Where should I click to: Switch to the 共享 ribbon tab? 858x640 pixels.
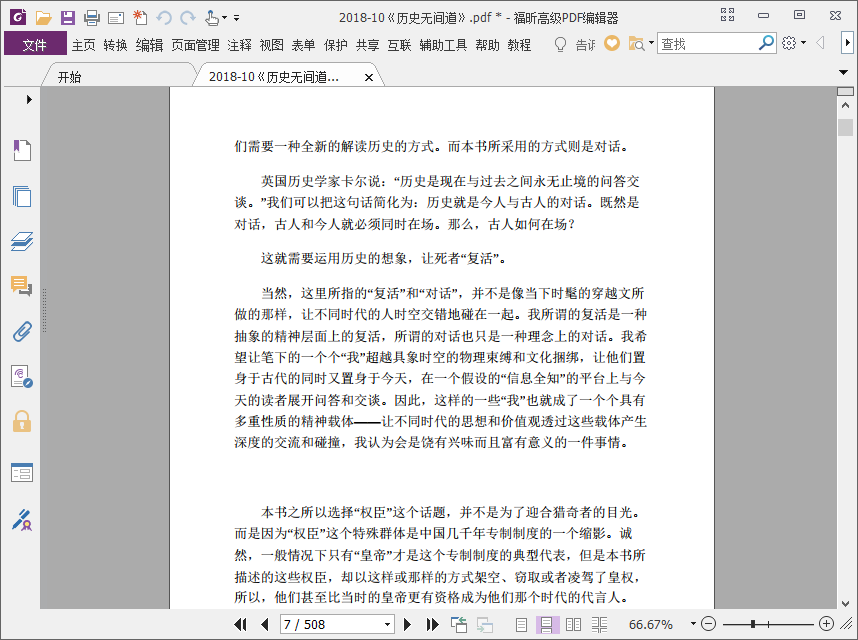[x=367, y=45]
